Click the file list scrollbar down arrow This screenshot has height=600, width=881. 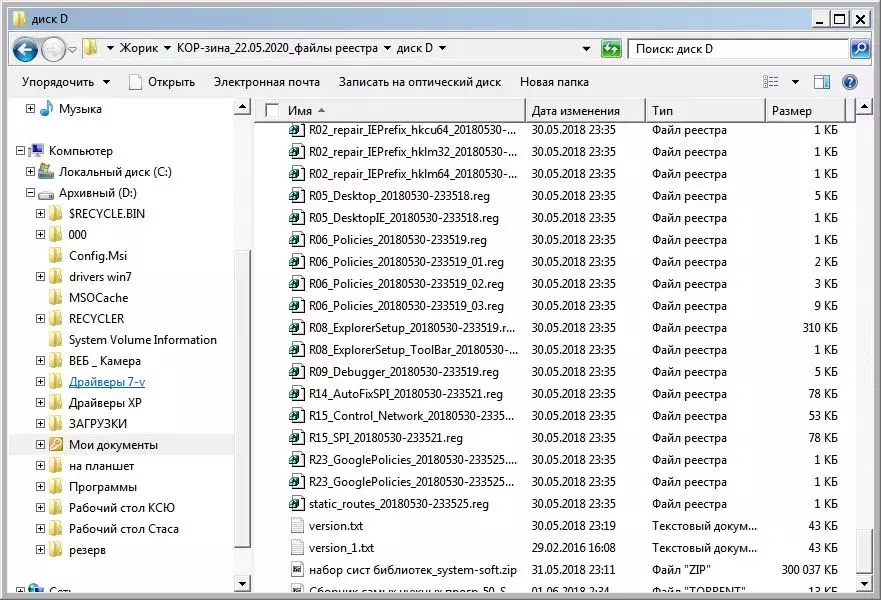coord(864,584)
